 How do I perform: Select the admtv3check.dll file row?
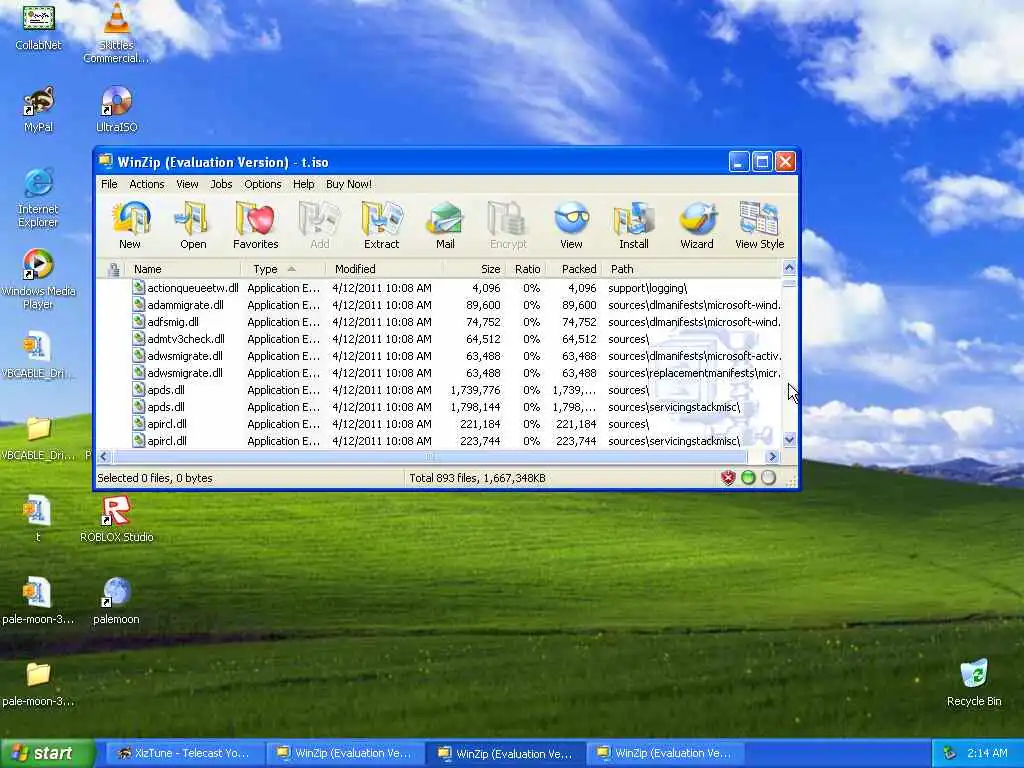439,339
